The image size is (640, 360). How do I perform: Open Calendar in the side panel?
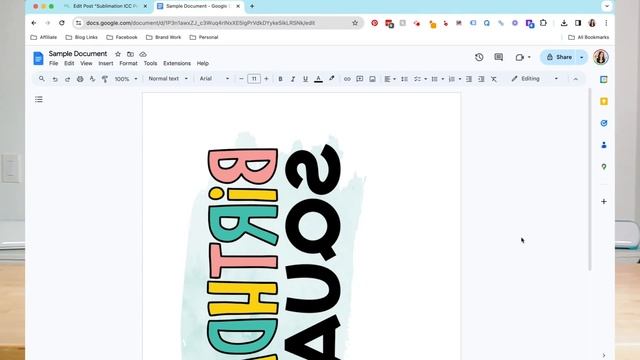604,80
